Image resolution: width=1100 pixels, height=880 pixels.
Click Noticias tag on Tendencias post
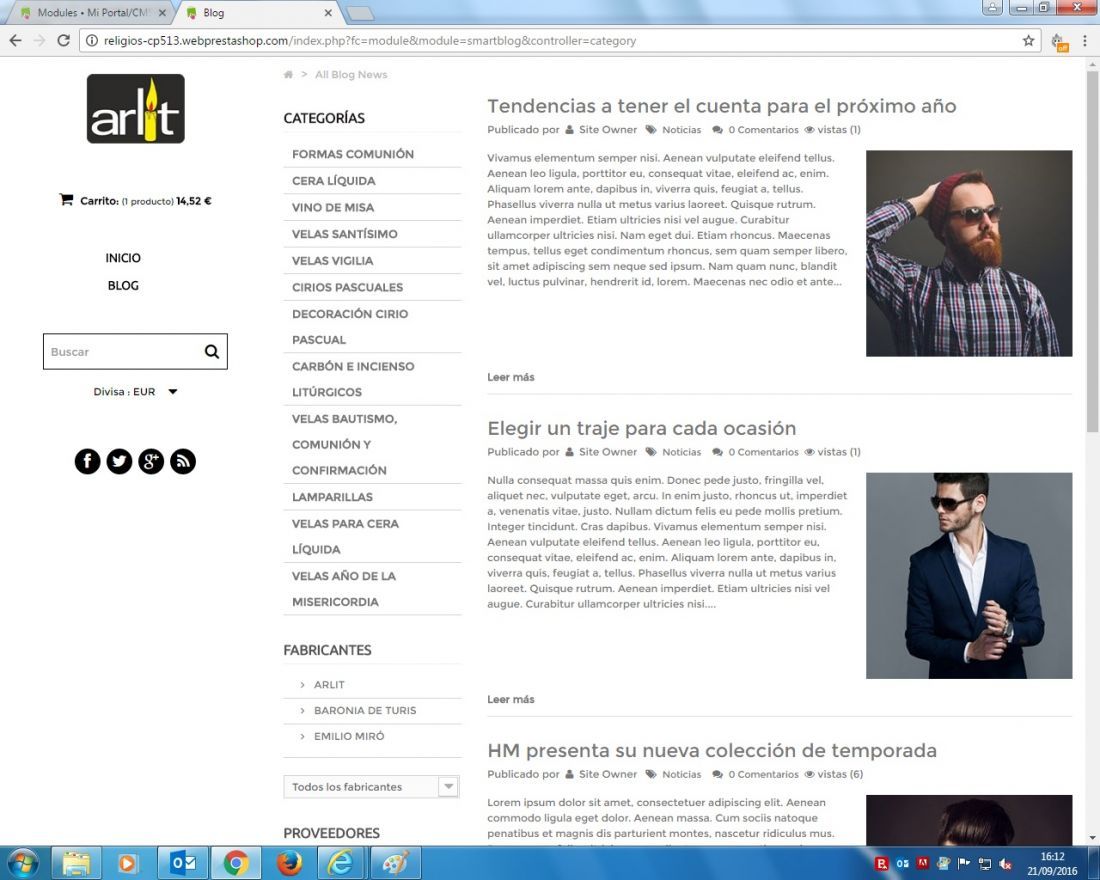[x=681, y=130]
